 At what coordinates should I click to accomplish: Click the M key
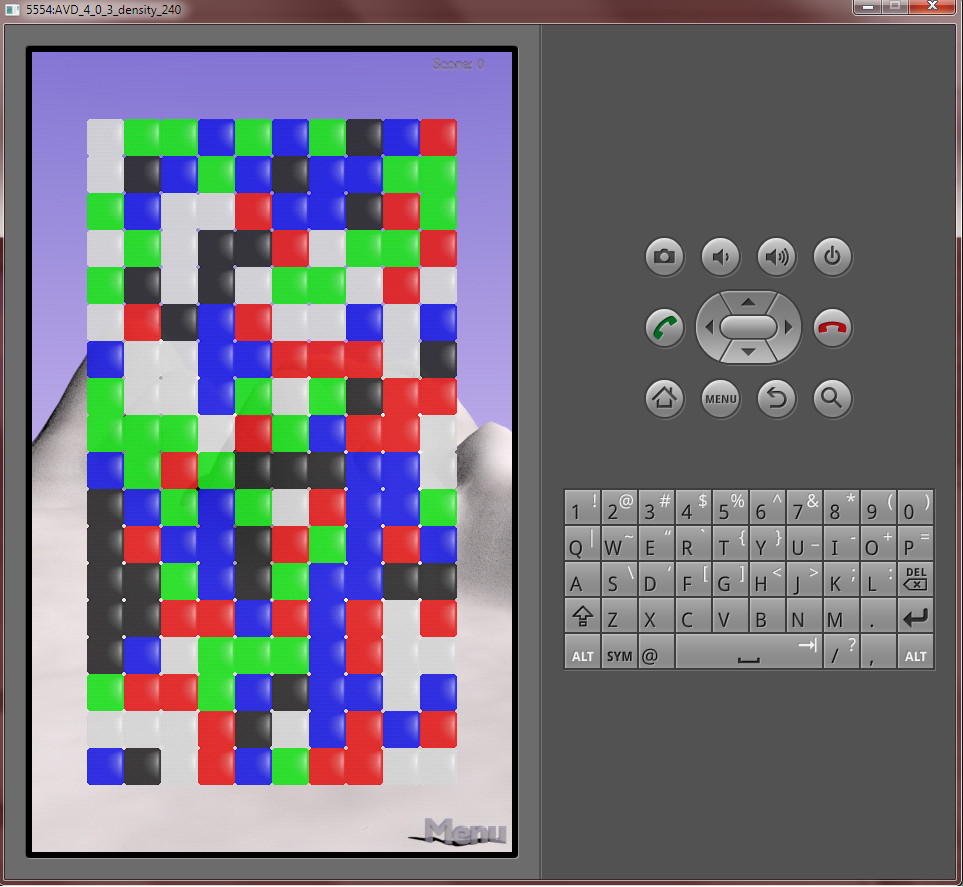click(841, 615)
